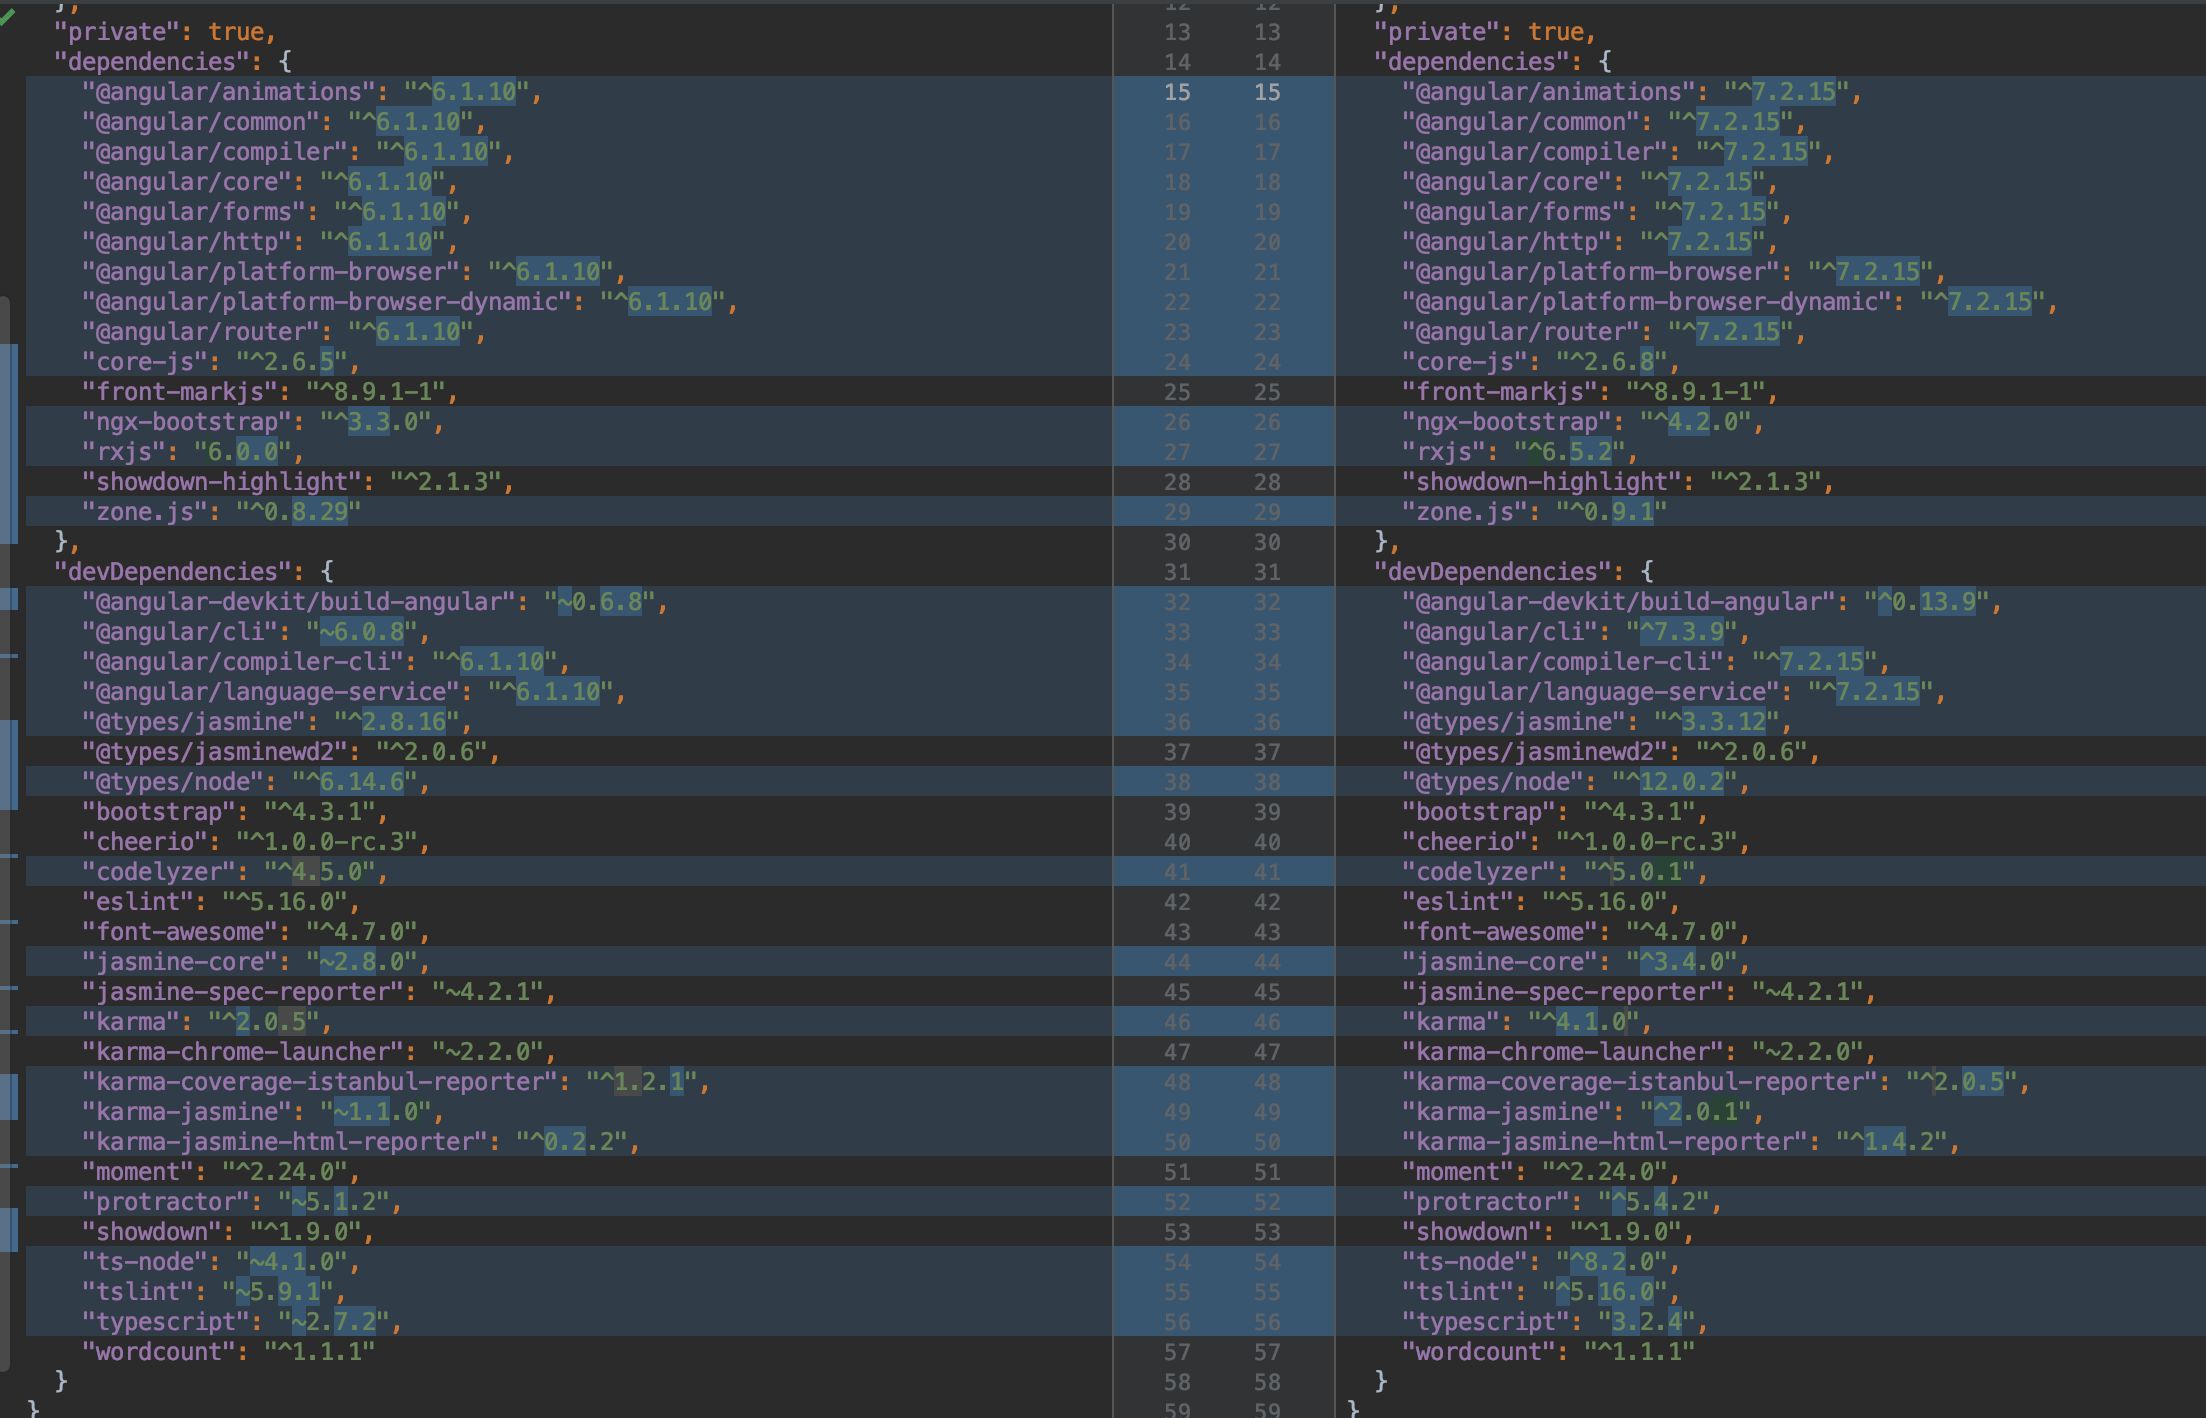This screenshot has height=1418, width=2206.
Task: Select @types/jasmine entry with ^2.8.16
Action: [x=277, y=722]
